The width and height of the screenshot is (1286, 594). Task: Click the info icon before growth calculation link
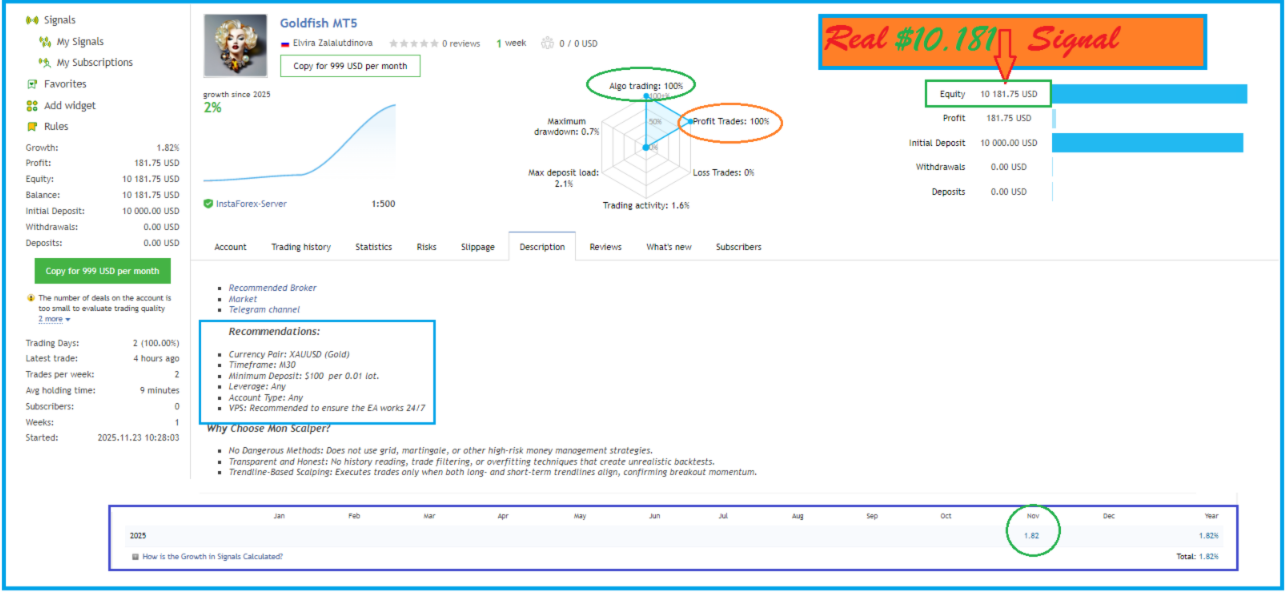point(136,557)
